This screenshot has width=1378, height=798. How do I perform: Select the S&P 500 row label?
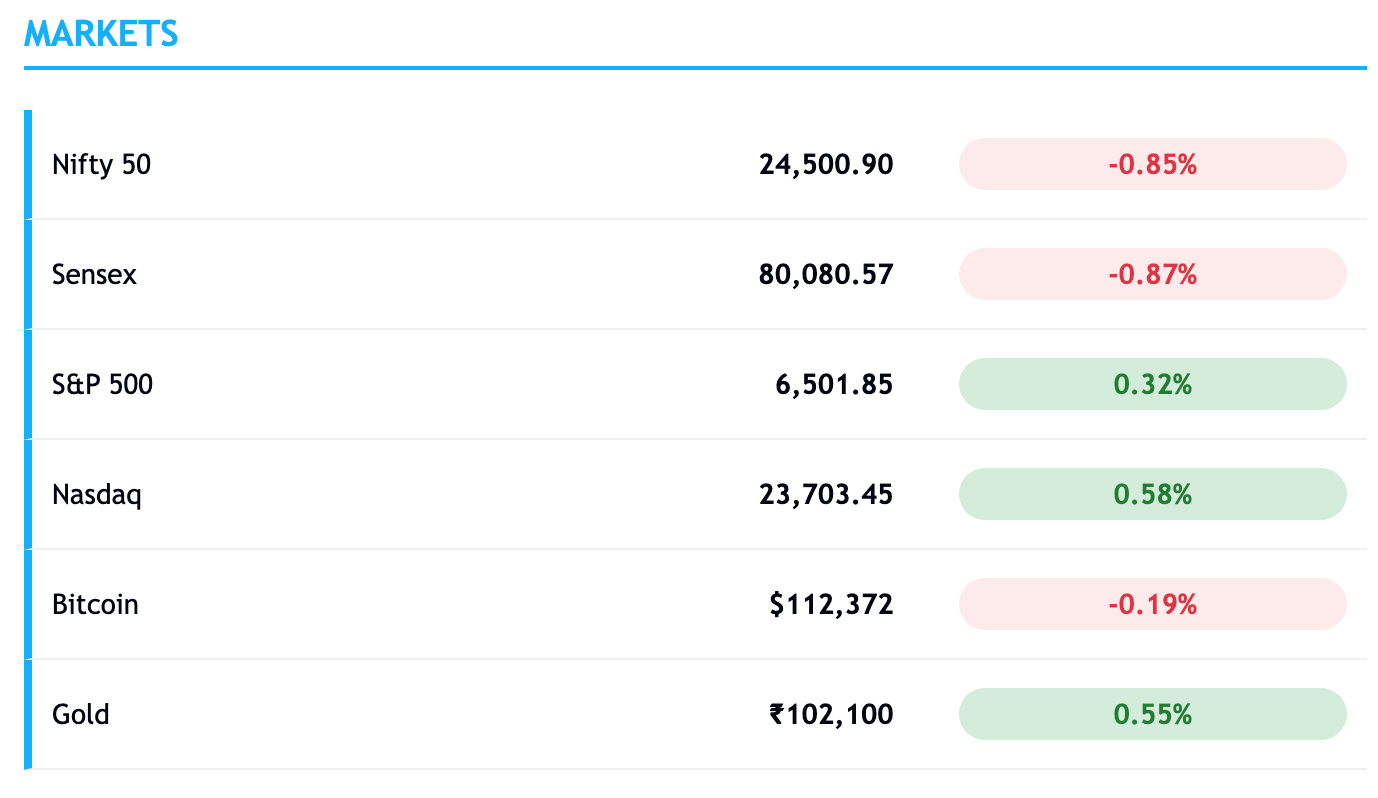click(x=103, y=384)
